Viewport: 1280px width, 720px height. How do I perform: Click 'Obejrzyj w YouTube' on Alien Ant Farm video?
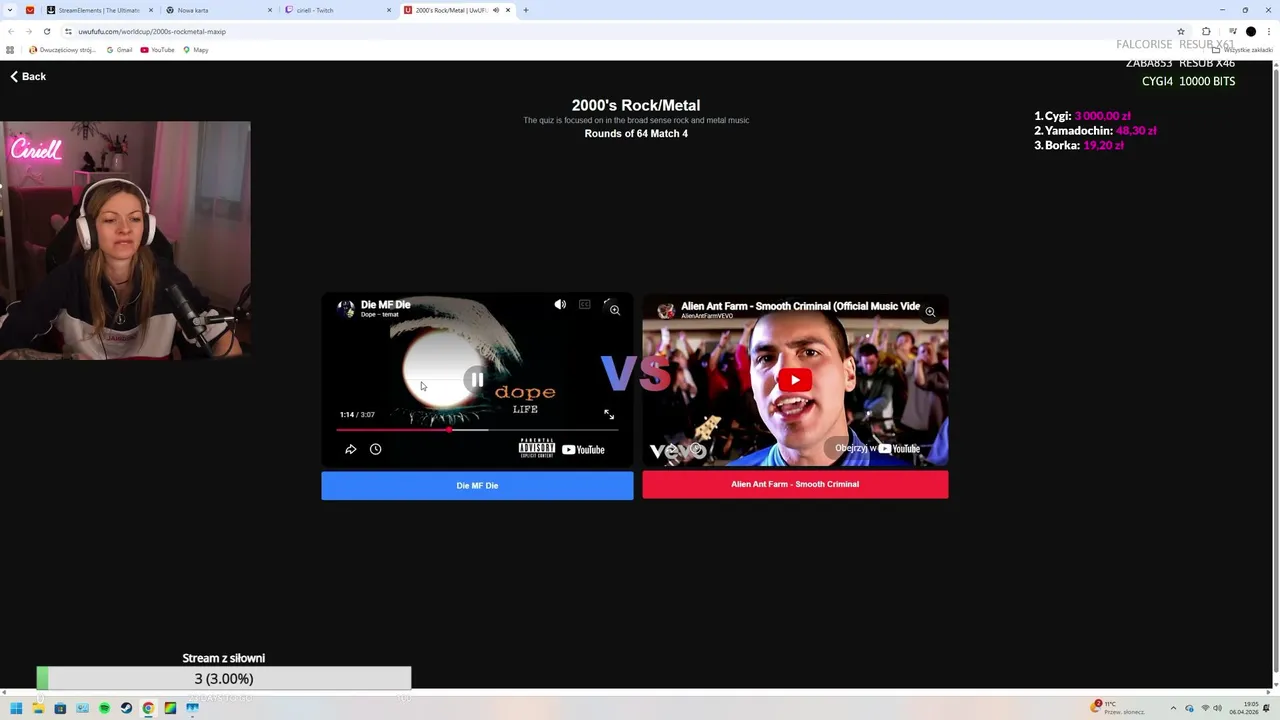click(877, 448)
